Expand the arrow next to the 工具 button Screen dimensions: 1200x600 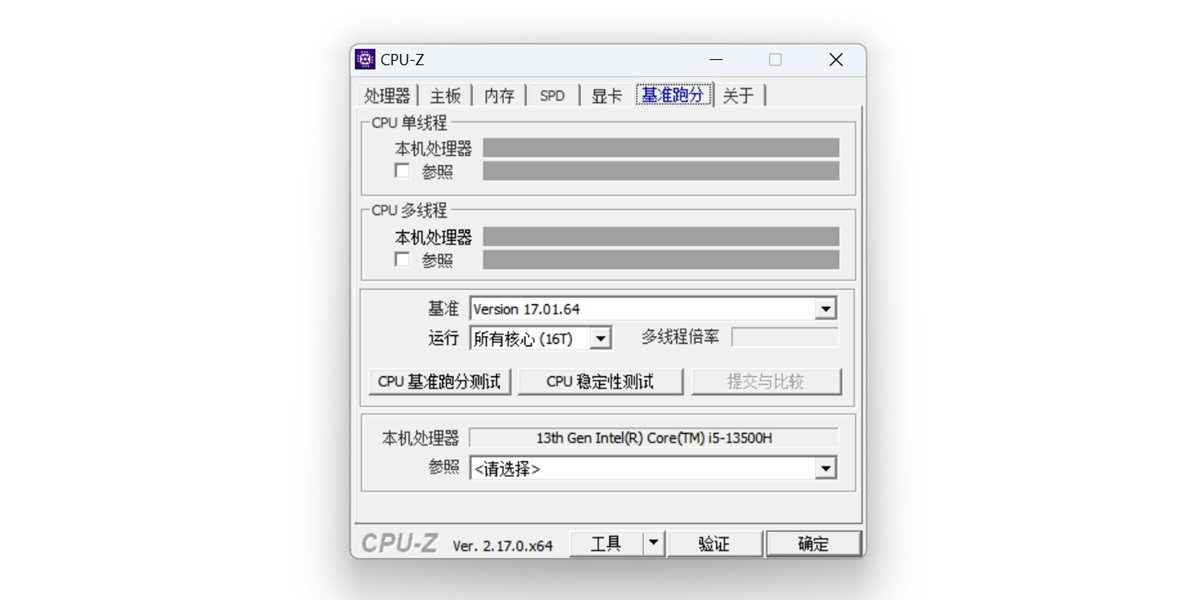coord(652,543)
